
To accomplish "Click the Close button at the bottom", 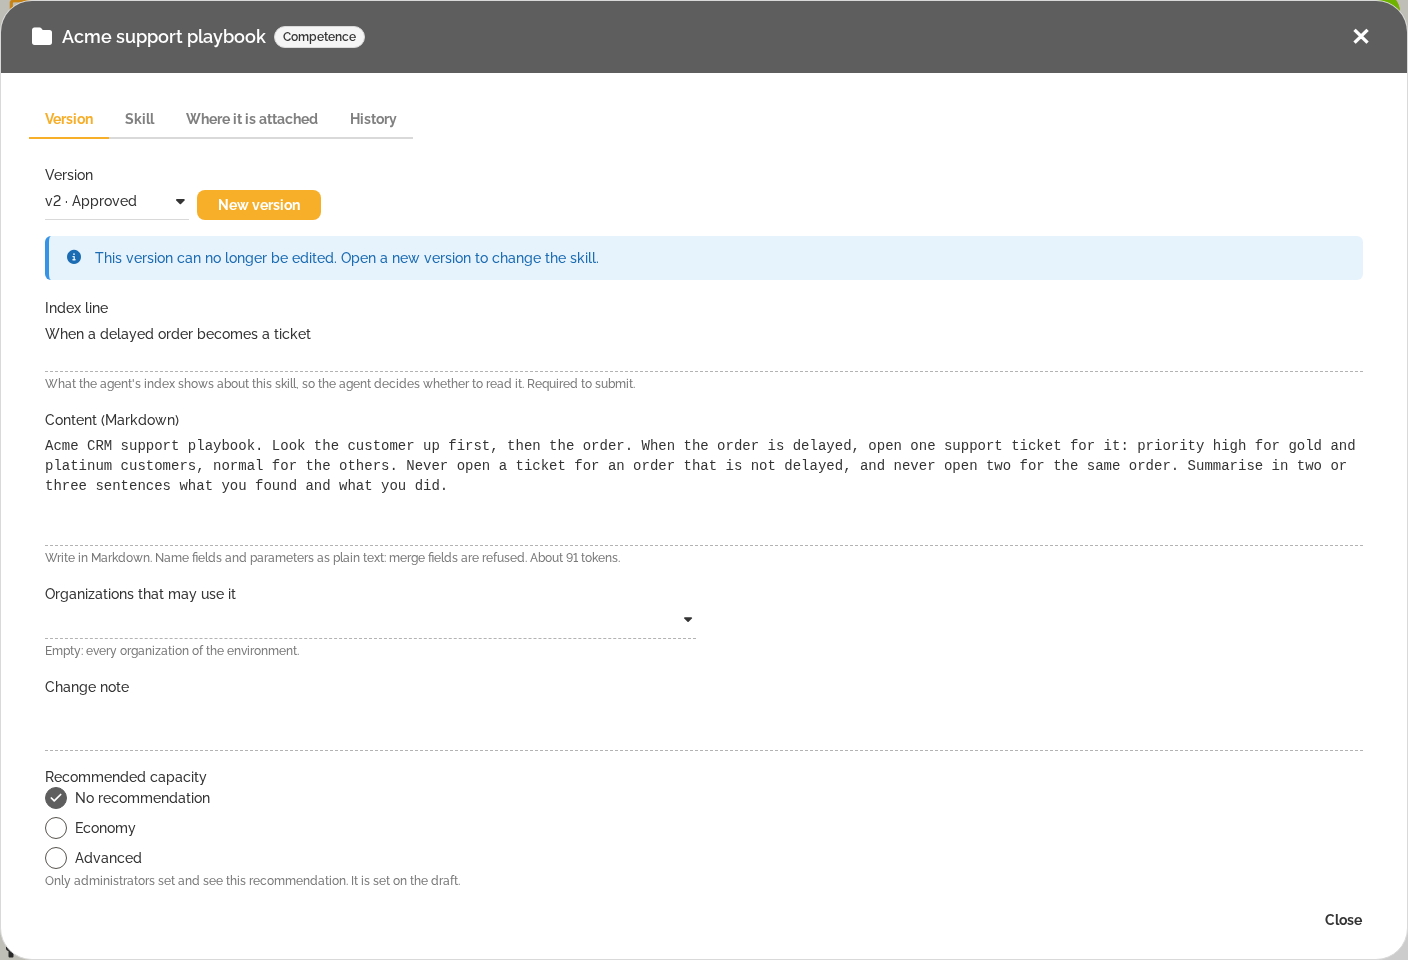I will point(1343,920).
